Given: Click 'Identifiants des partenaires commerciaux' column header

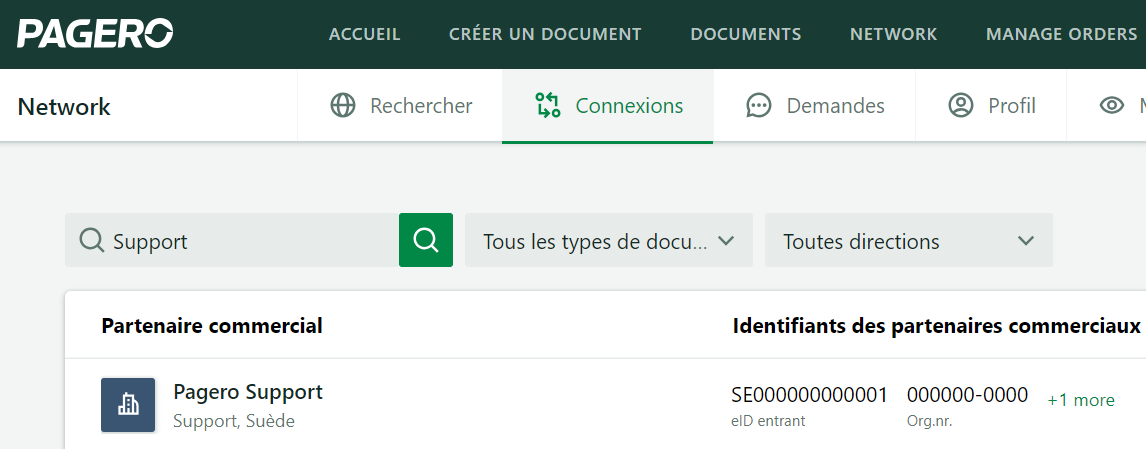Looking at the screenshot, I should pos(937,325).
